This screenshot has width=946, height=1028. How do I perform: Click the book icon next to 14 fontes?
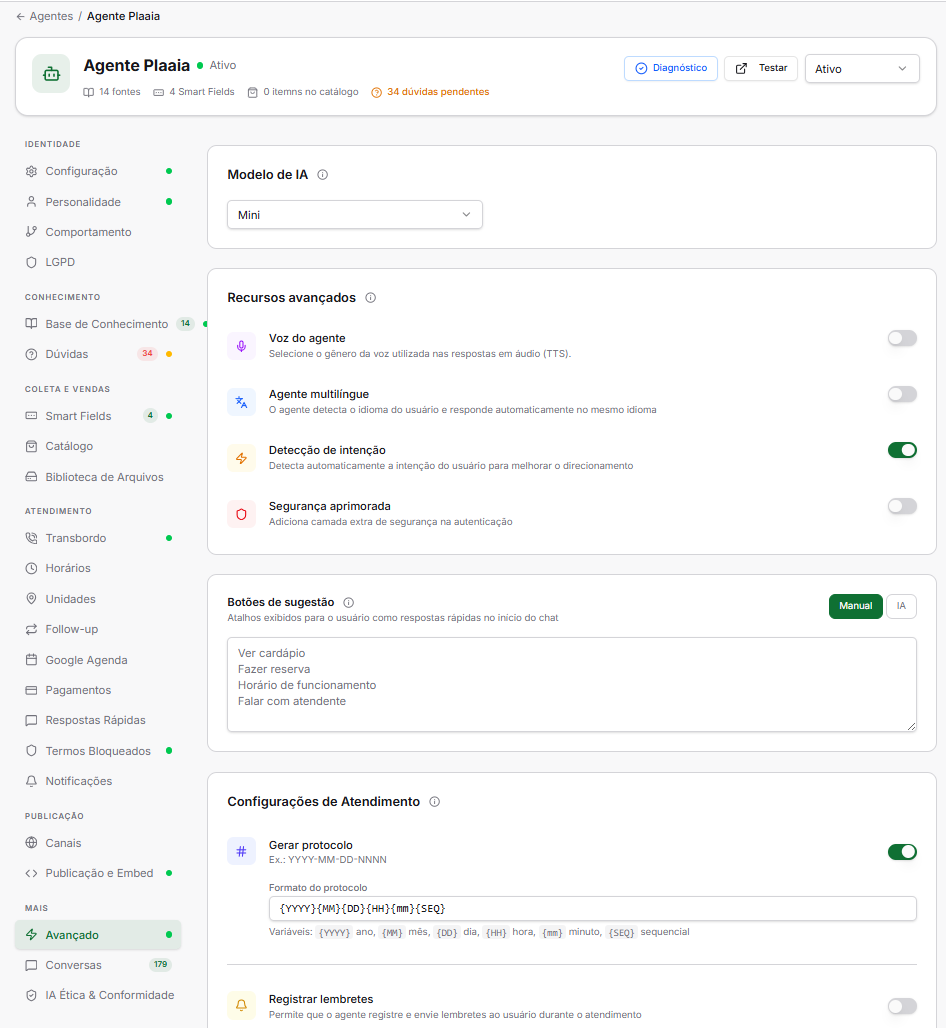pos(89,92)
